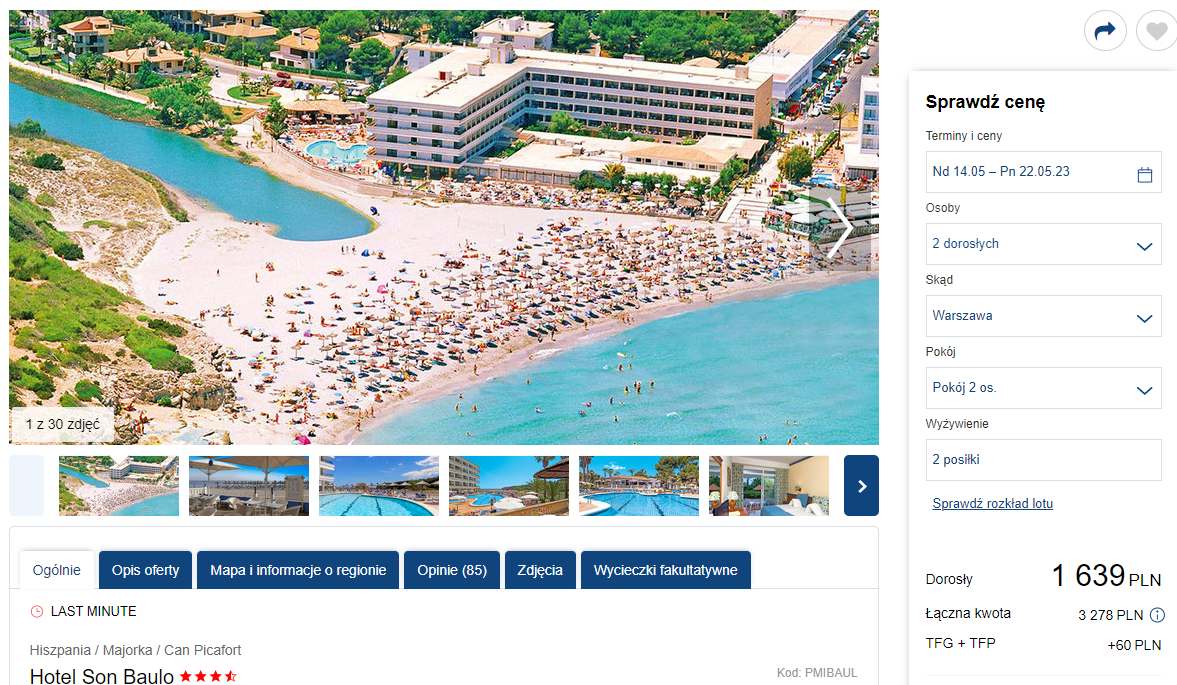Click info icon next to 3 278 PLN
Image resolution: width=1177 pixels, height=685 pixels.
point(1157,614)
